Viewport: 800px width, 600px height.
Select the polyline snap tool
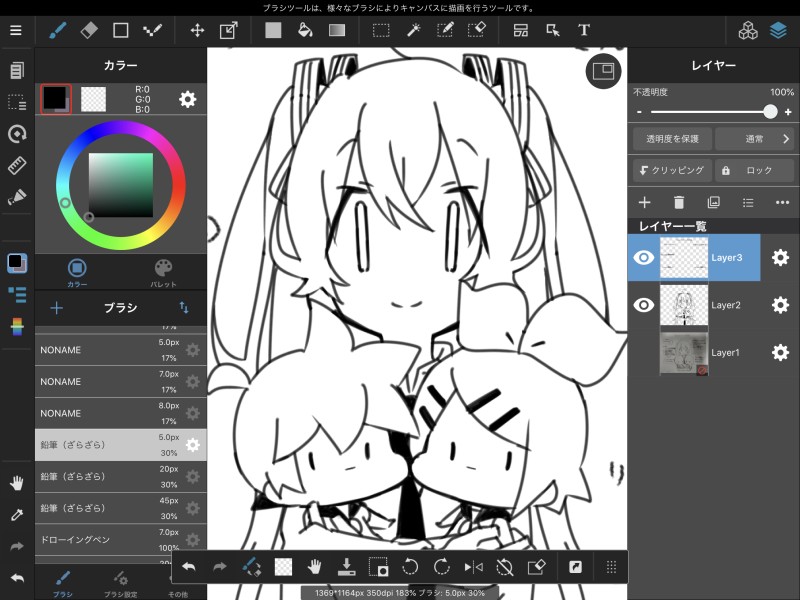(153, 31)
